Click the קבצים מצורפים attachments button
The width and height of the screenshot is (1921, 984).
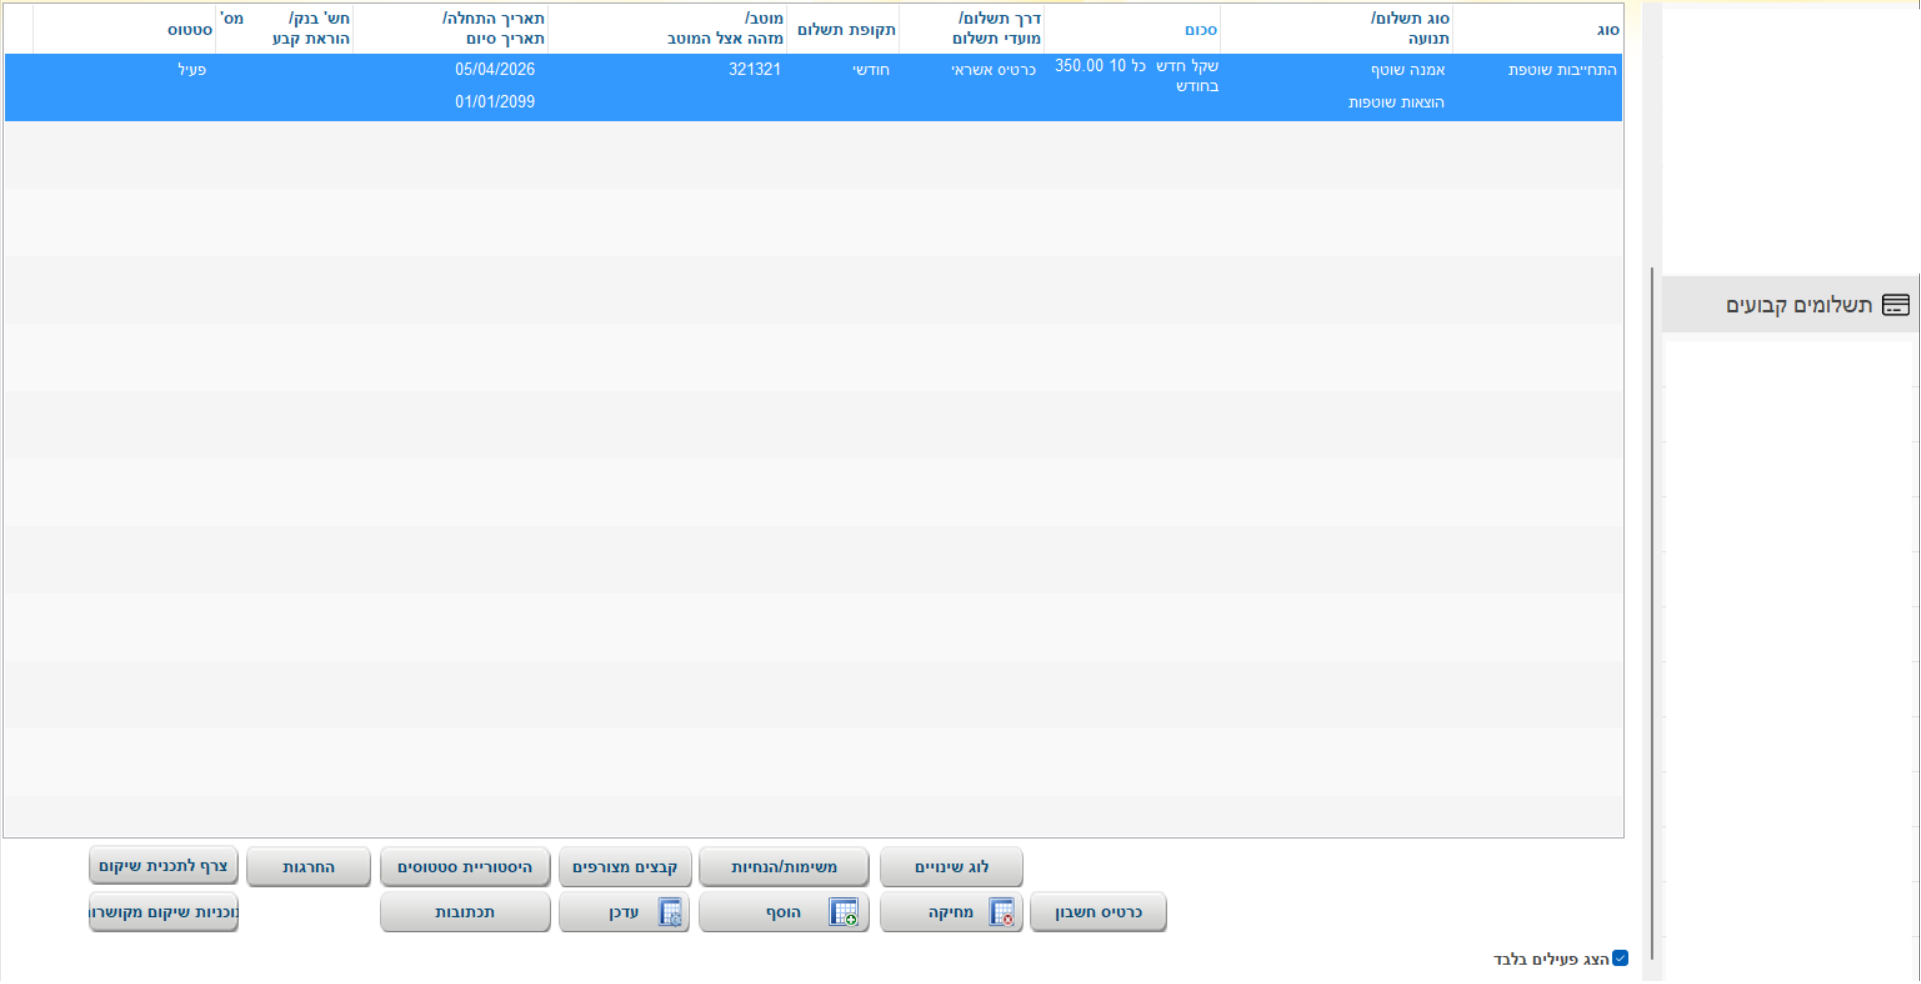(x=624, y=867)
